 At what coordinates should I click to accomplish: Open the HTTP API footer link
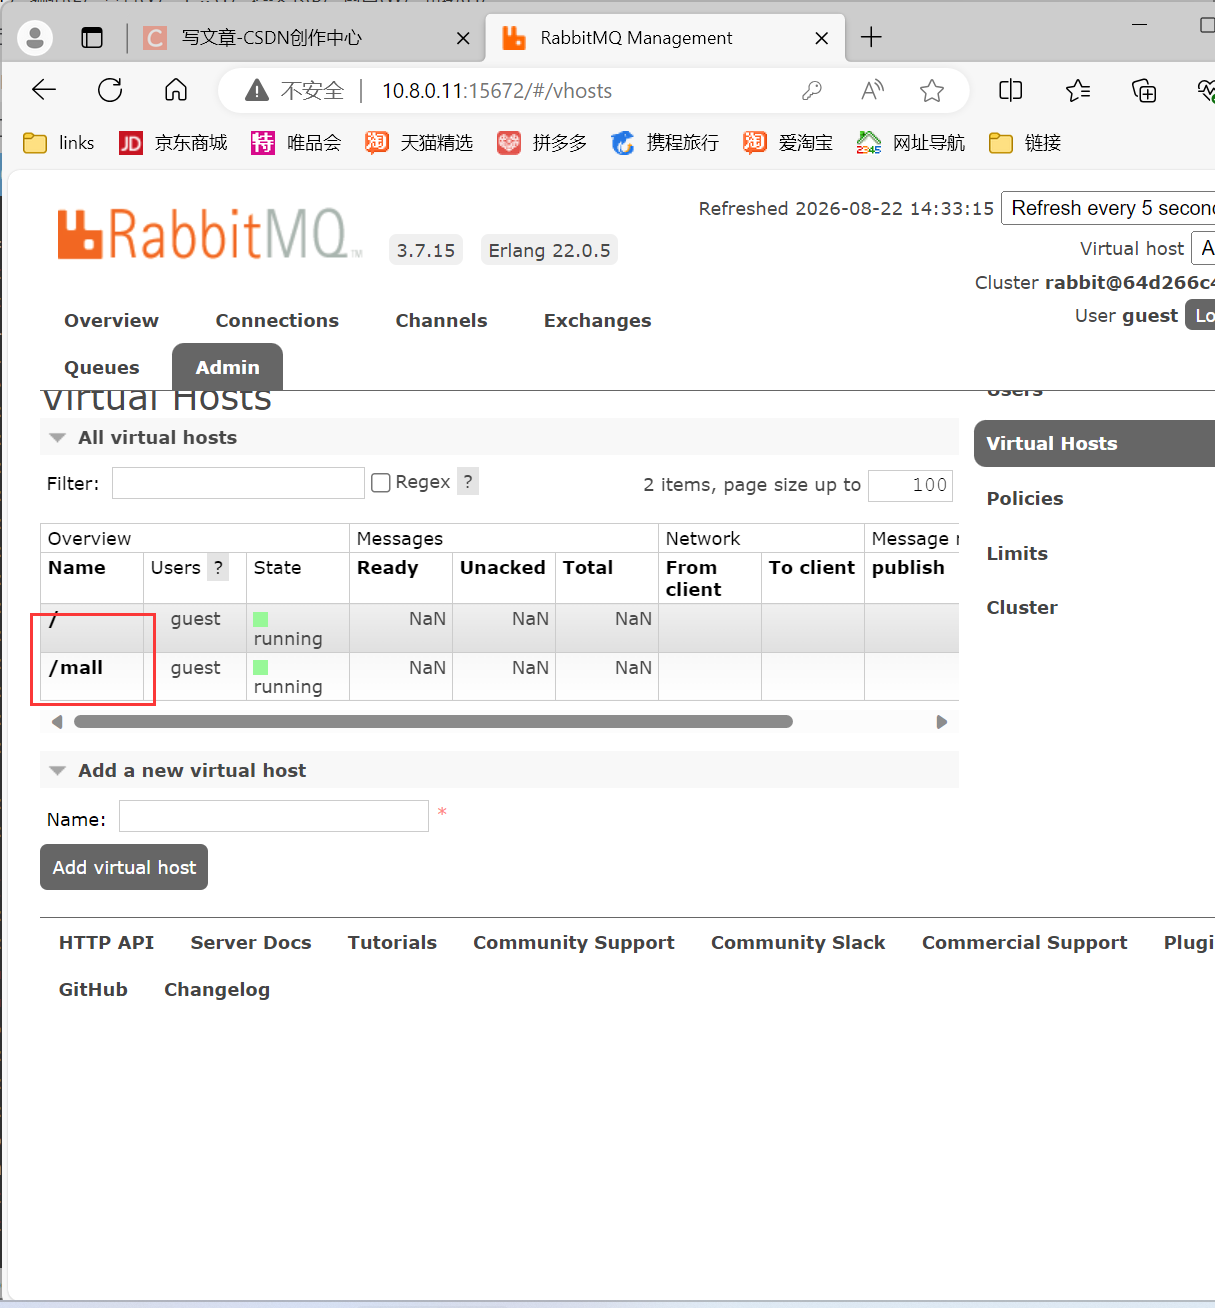tap(106, 943)
